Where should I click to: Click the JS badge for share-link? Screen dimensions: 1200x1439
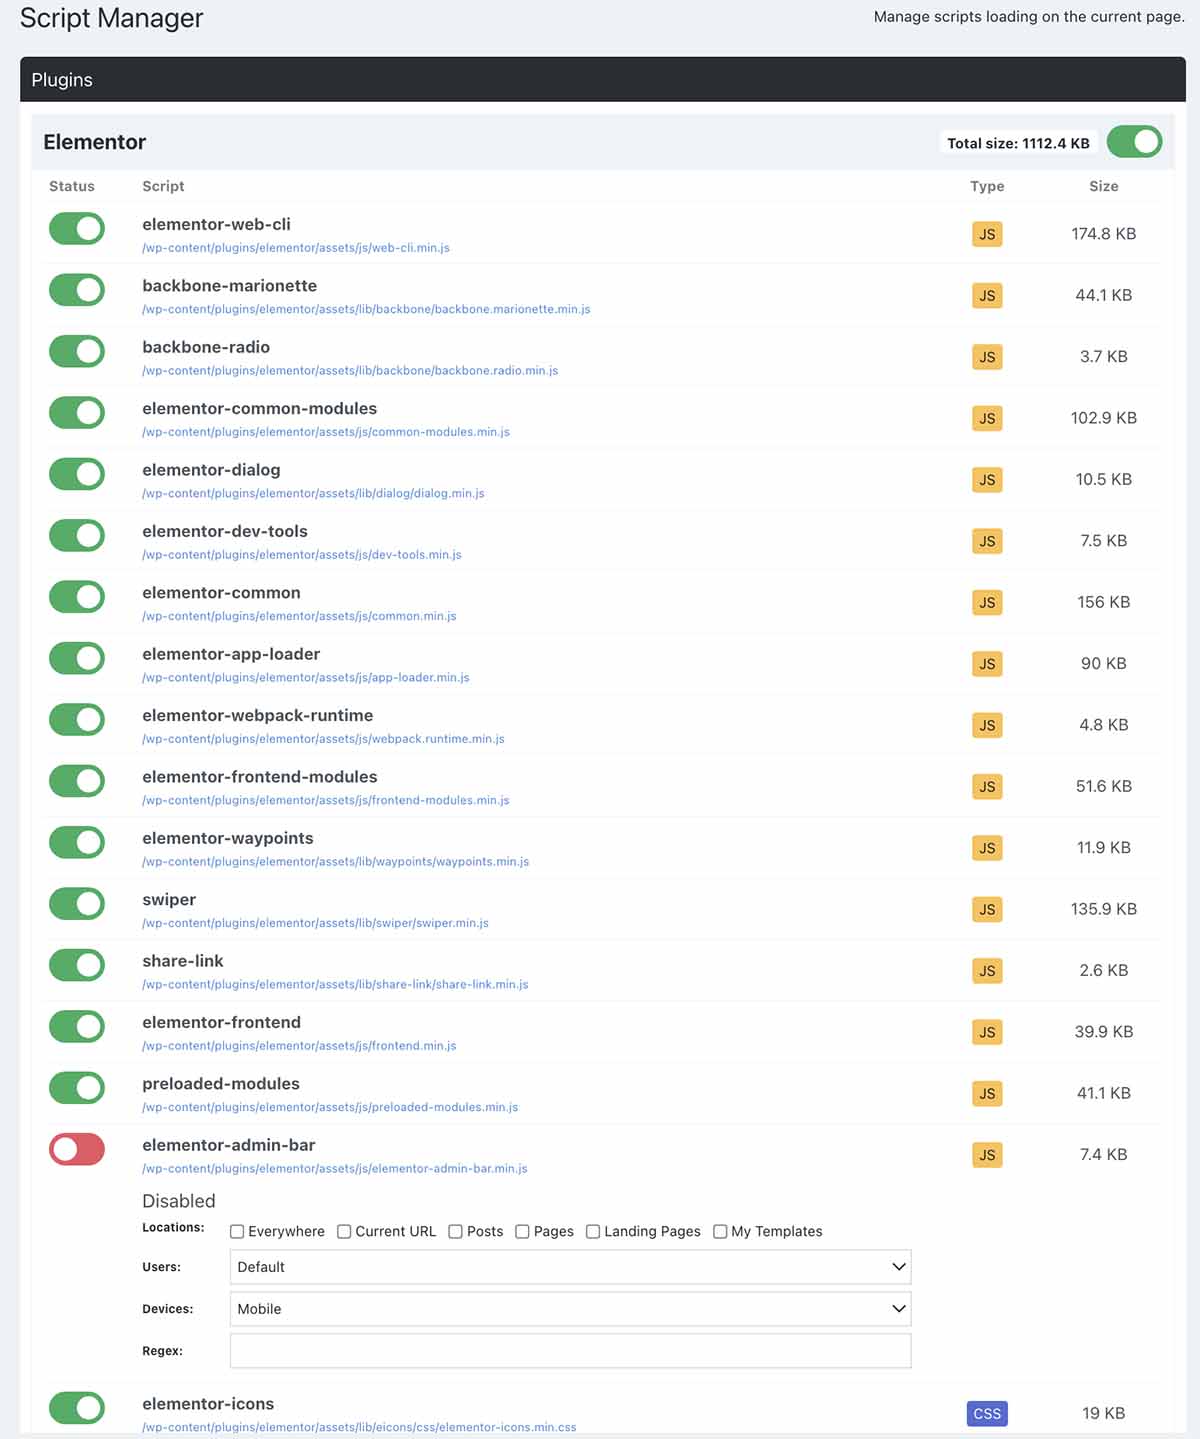tap(987, 971)
